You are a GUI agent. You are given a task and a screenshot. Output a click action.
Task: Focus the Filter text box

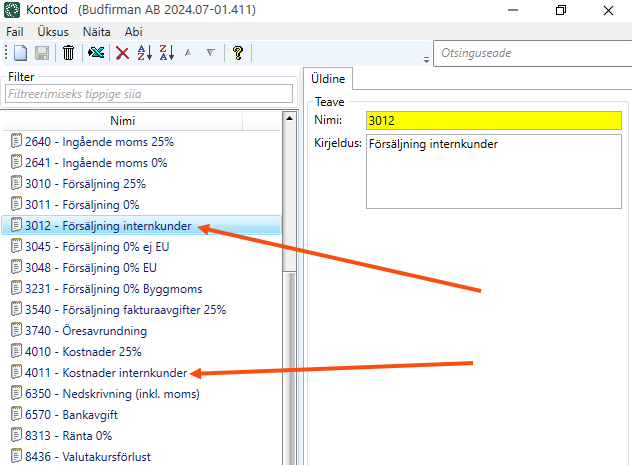pos(148,94)
